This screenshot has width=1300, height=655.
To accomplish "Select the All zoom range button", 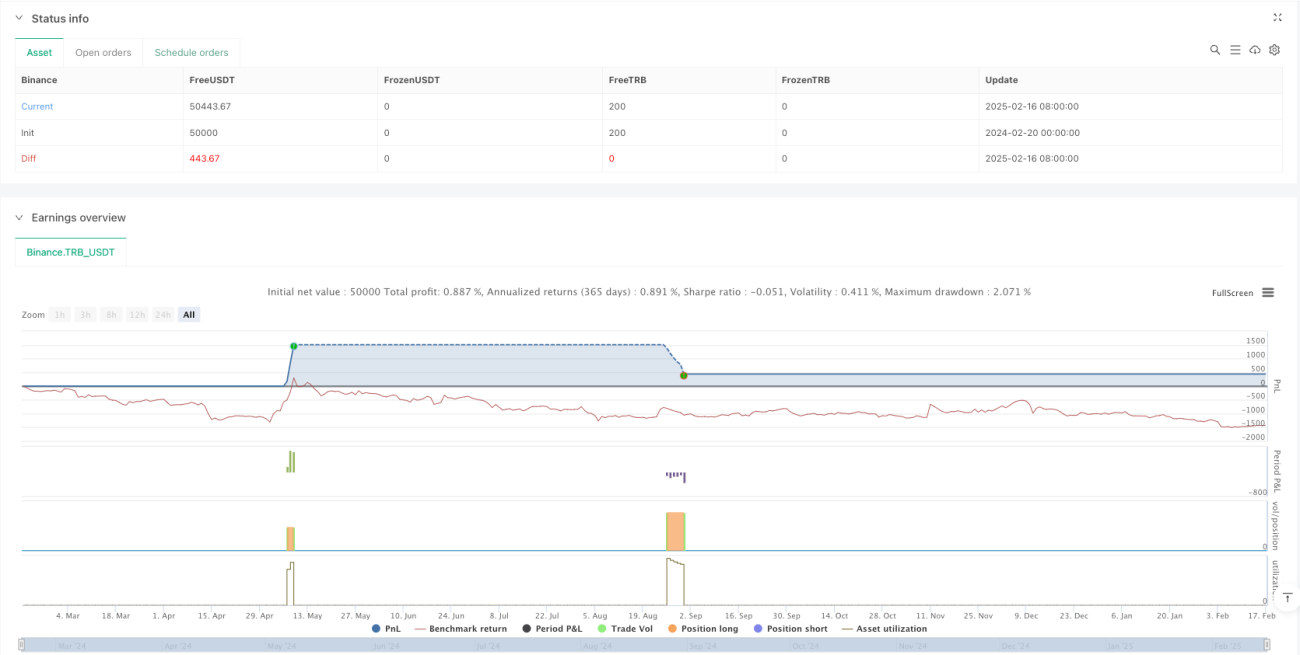I will (189, 314).
